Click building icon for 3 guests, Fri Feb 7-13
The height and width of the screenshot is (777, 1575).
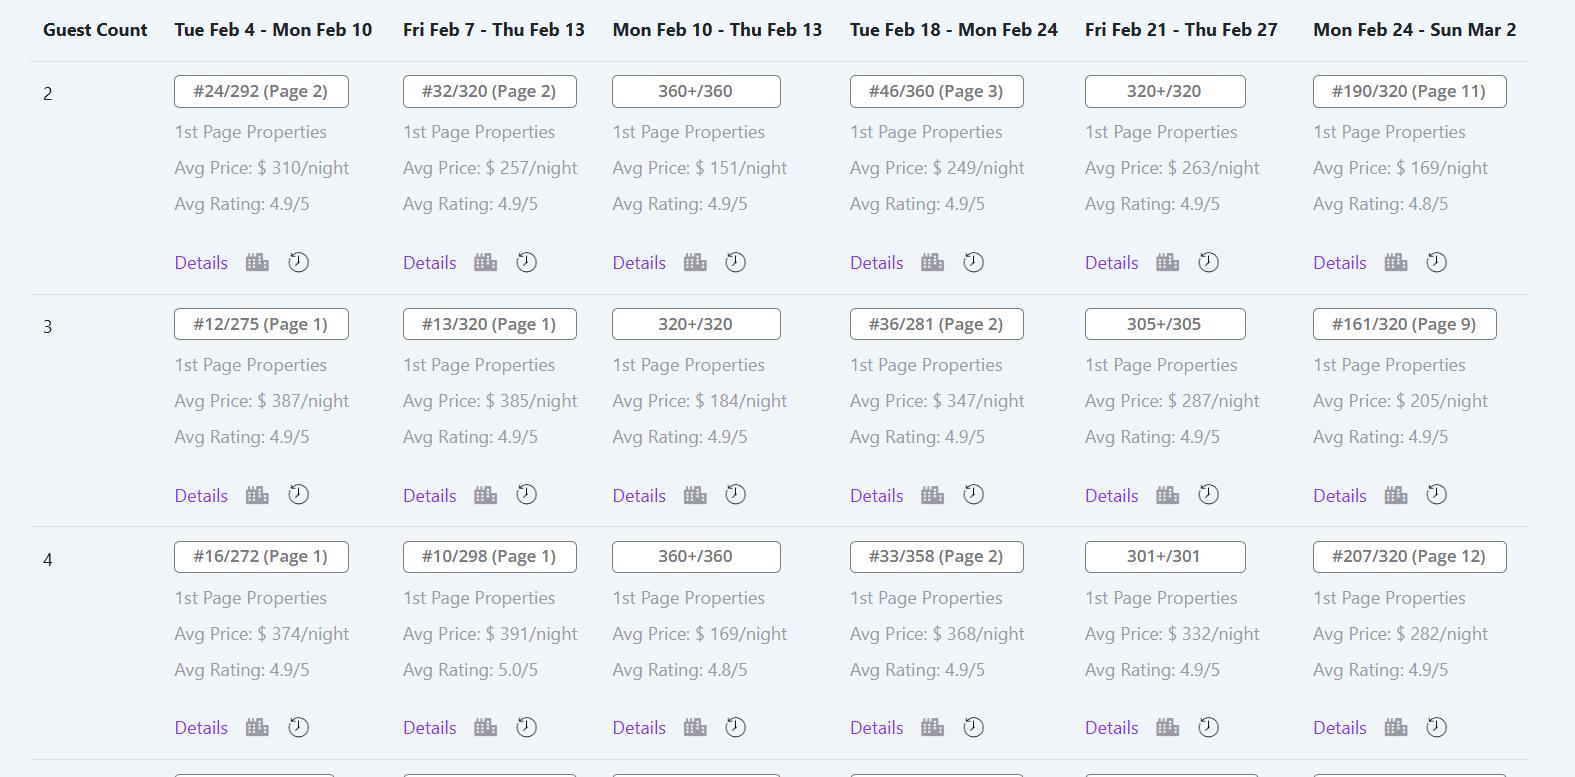(x=485, y=495)
